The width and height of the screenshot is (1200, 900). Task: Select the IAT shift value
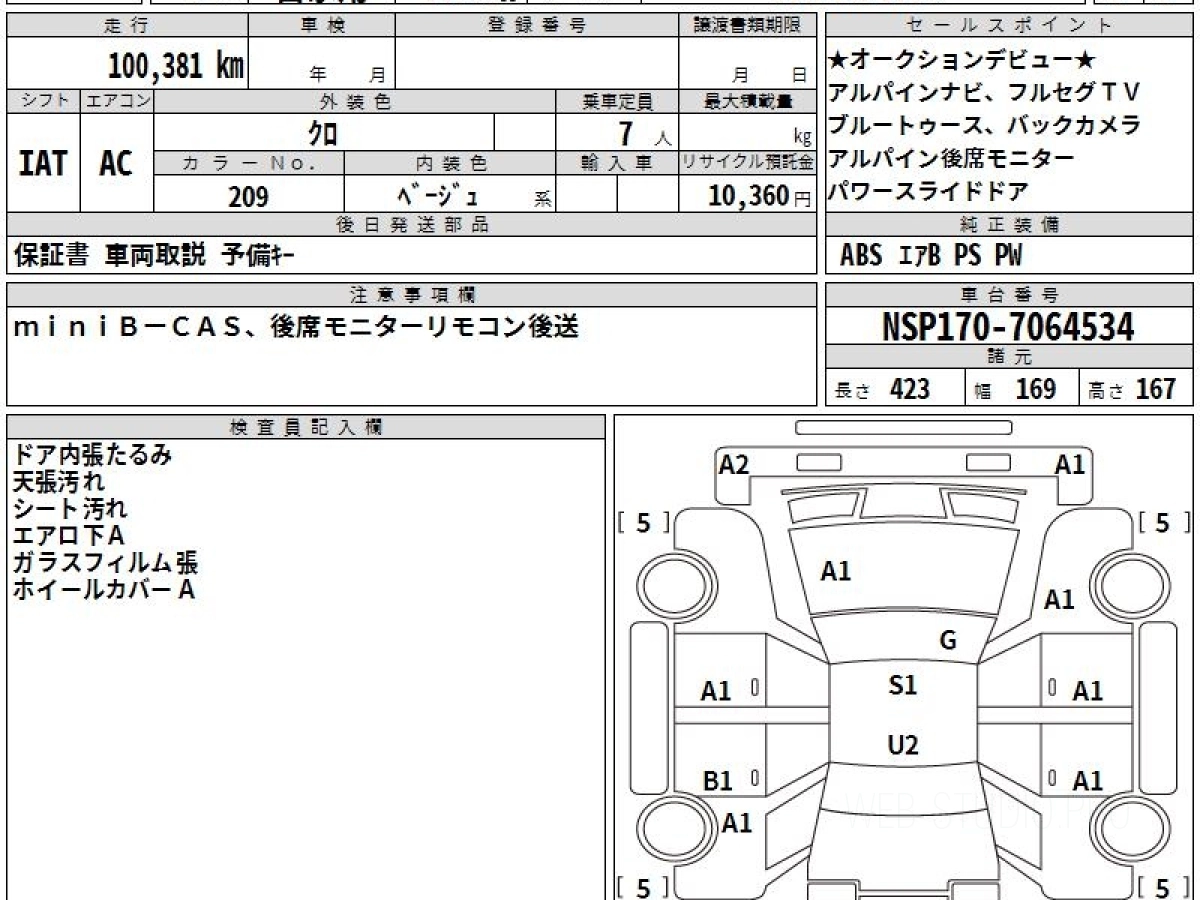click(x=43, y=163)
